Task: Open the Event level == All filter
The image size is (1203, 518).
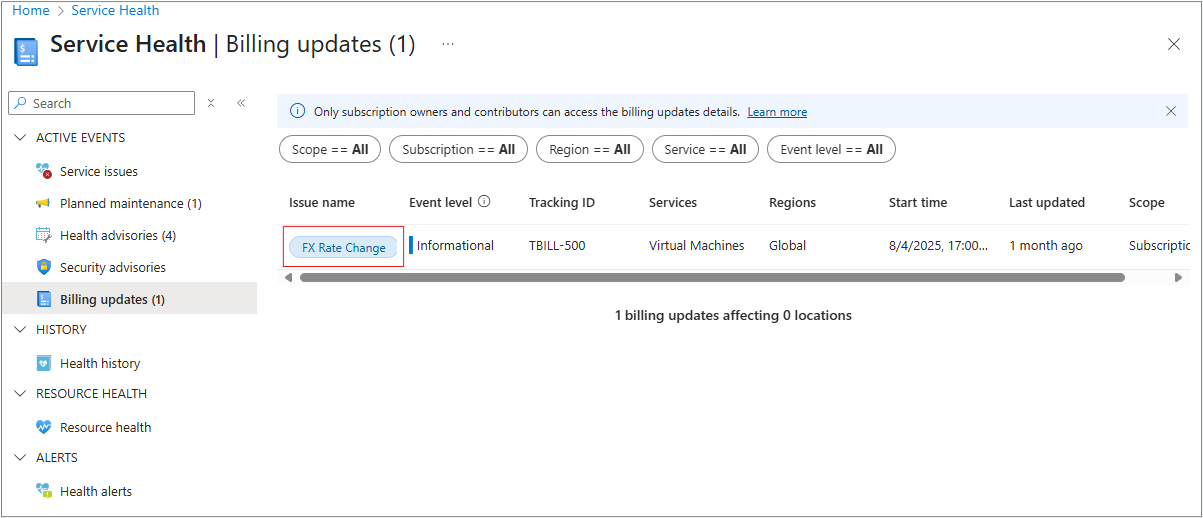Action: 831,150
